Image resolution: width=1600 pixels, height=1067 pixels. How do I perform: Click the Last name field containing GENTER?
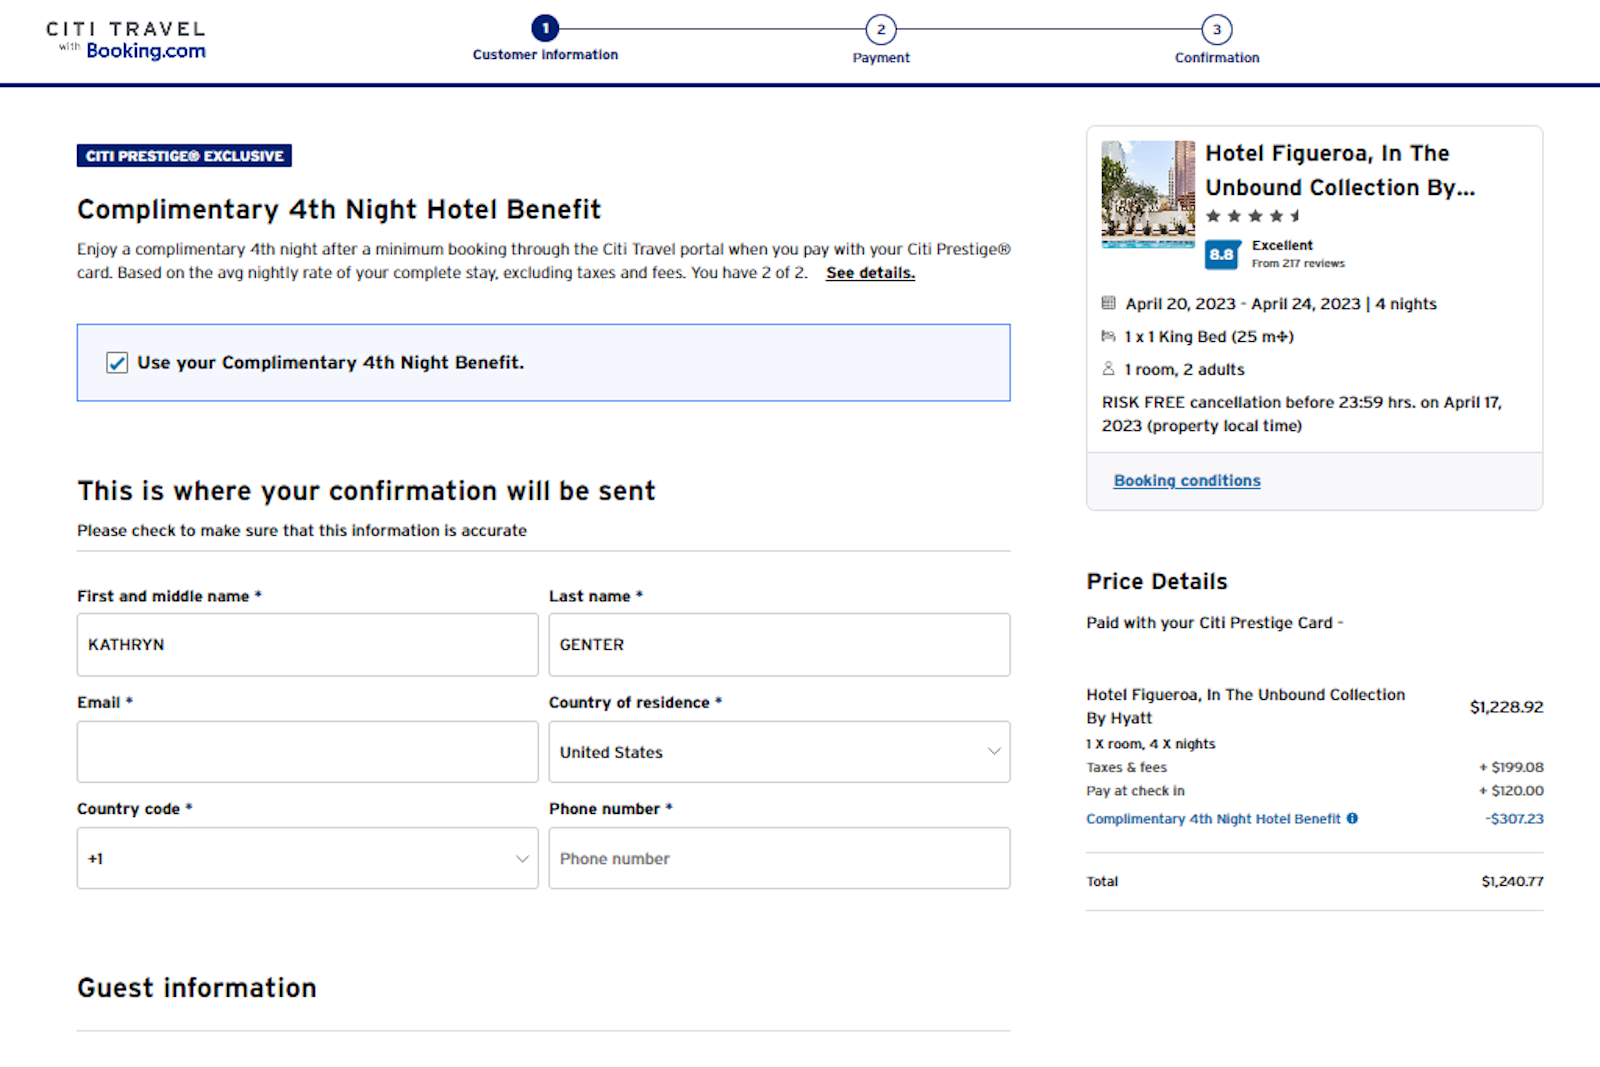779,645
